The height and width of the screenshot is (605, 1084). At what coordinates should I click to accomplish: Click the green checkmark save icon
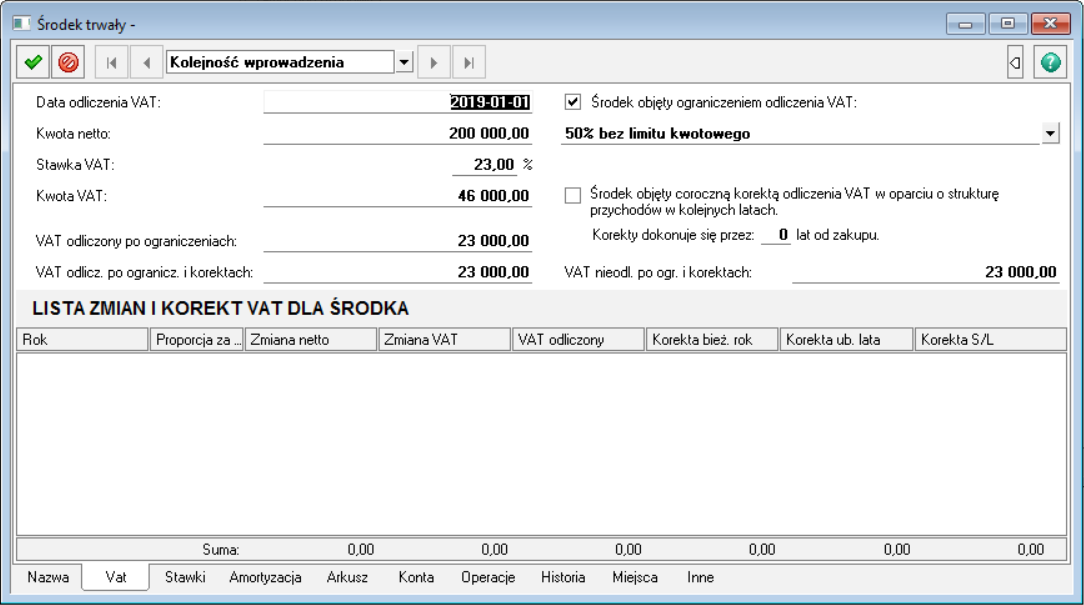pyautogui.click(x=33, y=62)
